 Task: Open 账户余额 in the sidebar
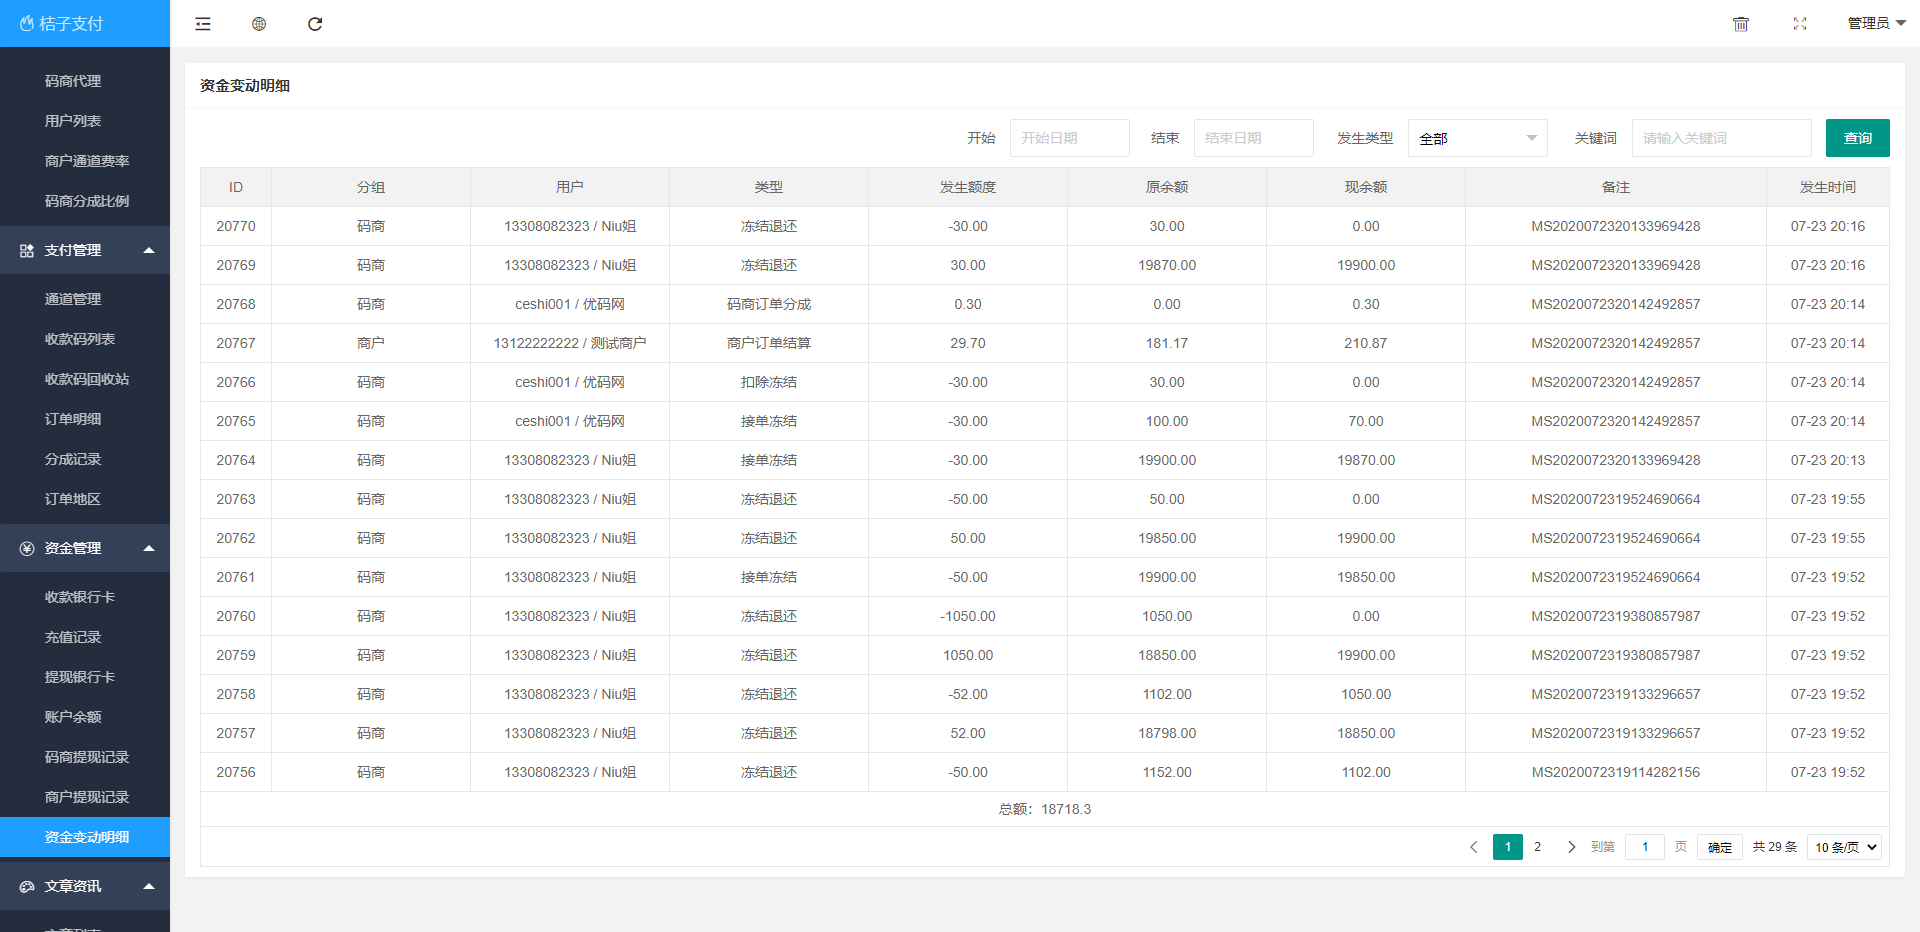click(x=73, y=717)
